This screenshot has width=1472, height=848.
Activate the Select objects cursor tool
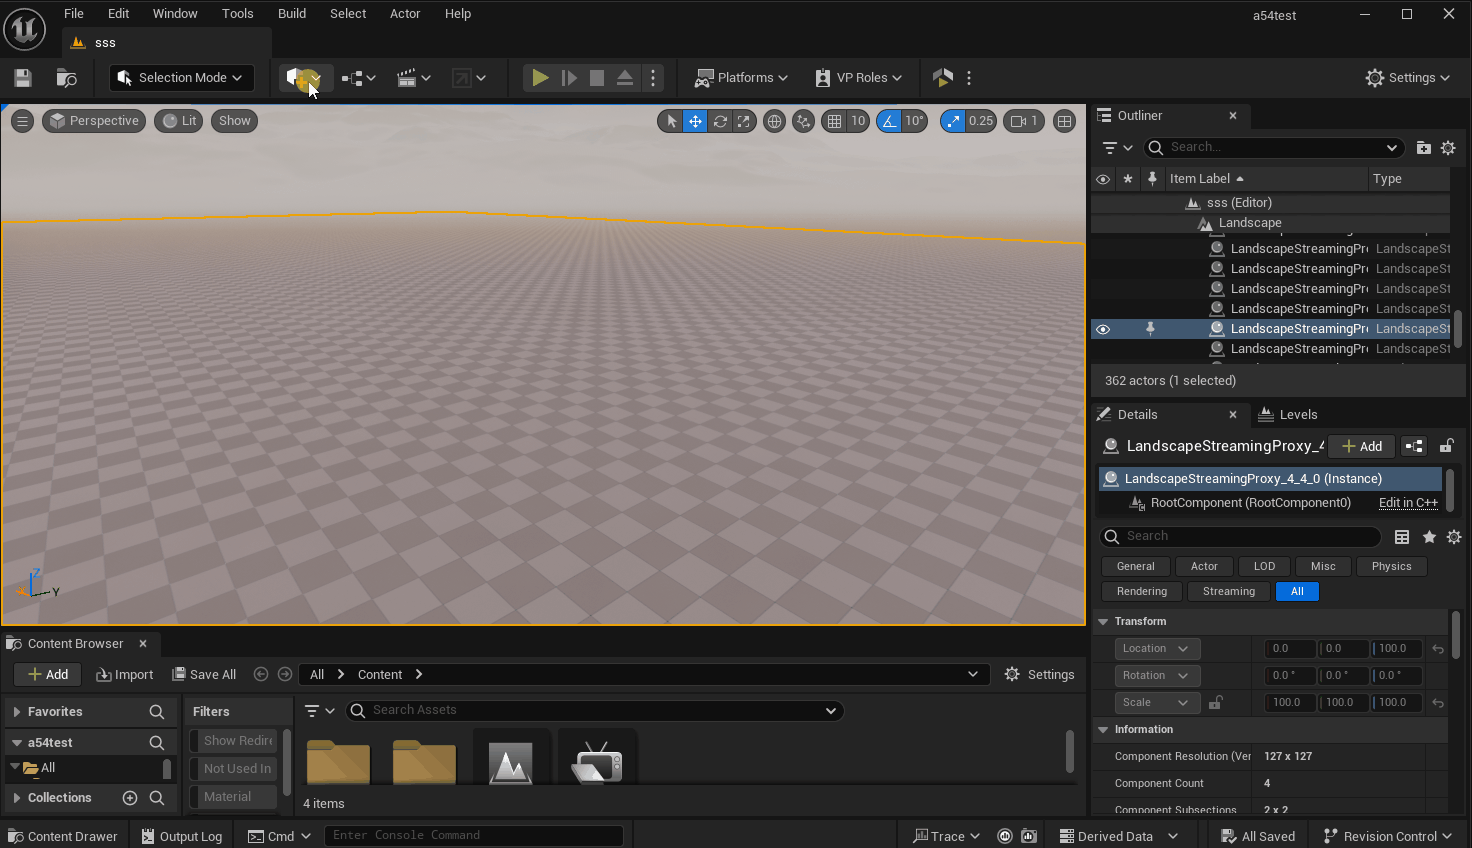coord(671,121)
